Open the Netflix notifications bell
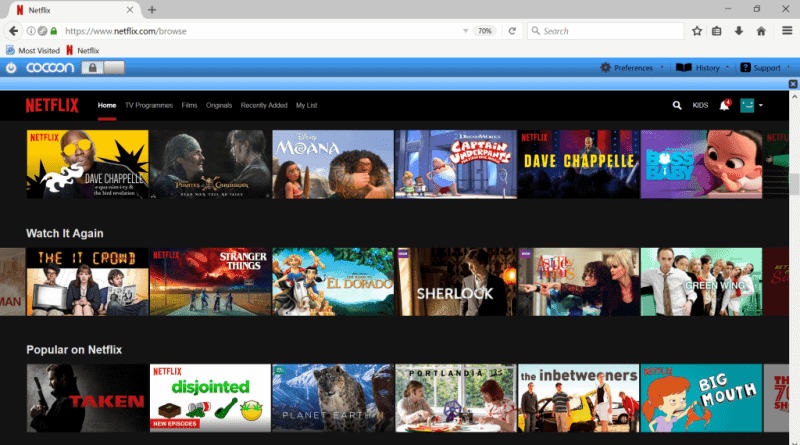Screen dimensions: 800x445 coord(724,106)
